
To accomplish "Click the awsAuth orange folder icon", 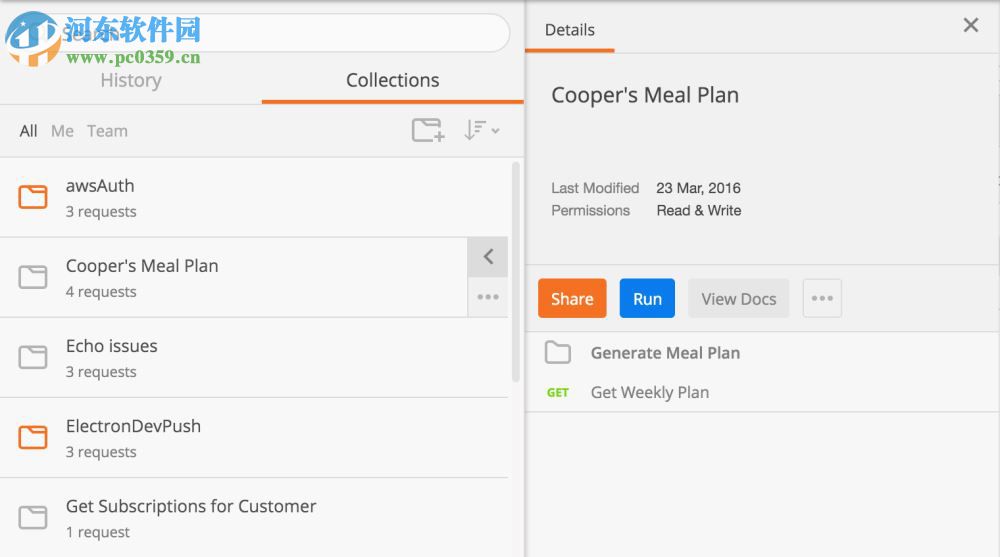I will tap(33, 196).
